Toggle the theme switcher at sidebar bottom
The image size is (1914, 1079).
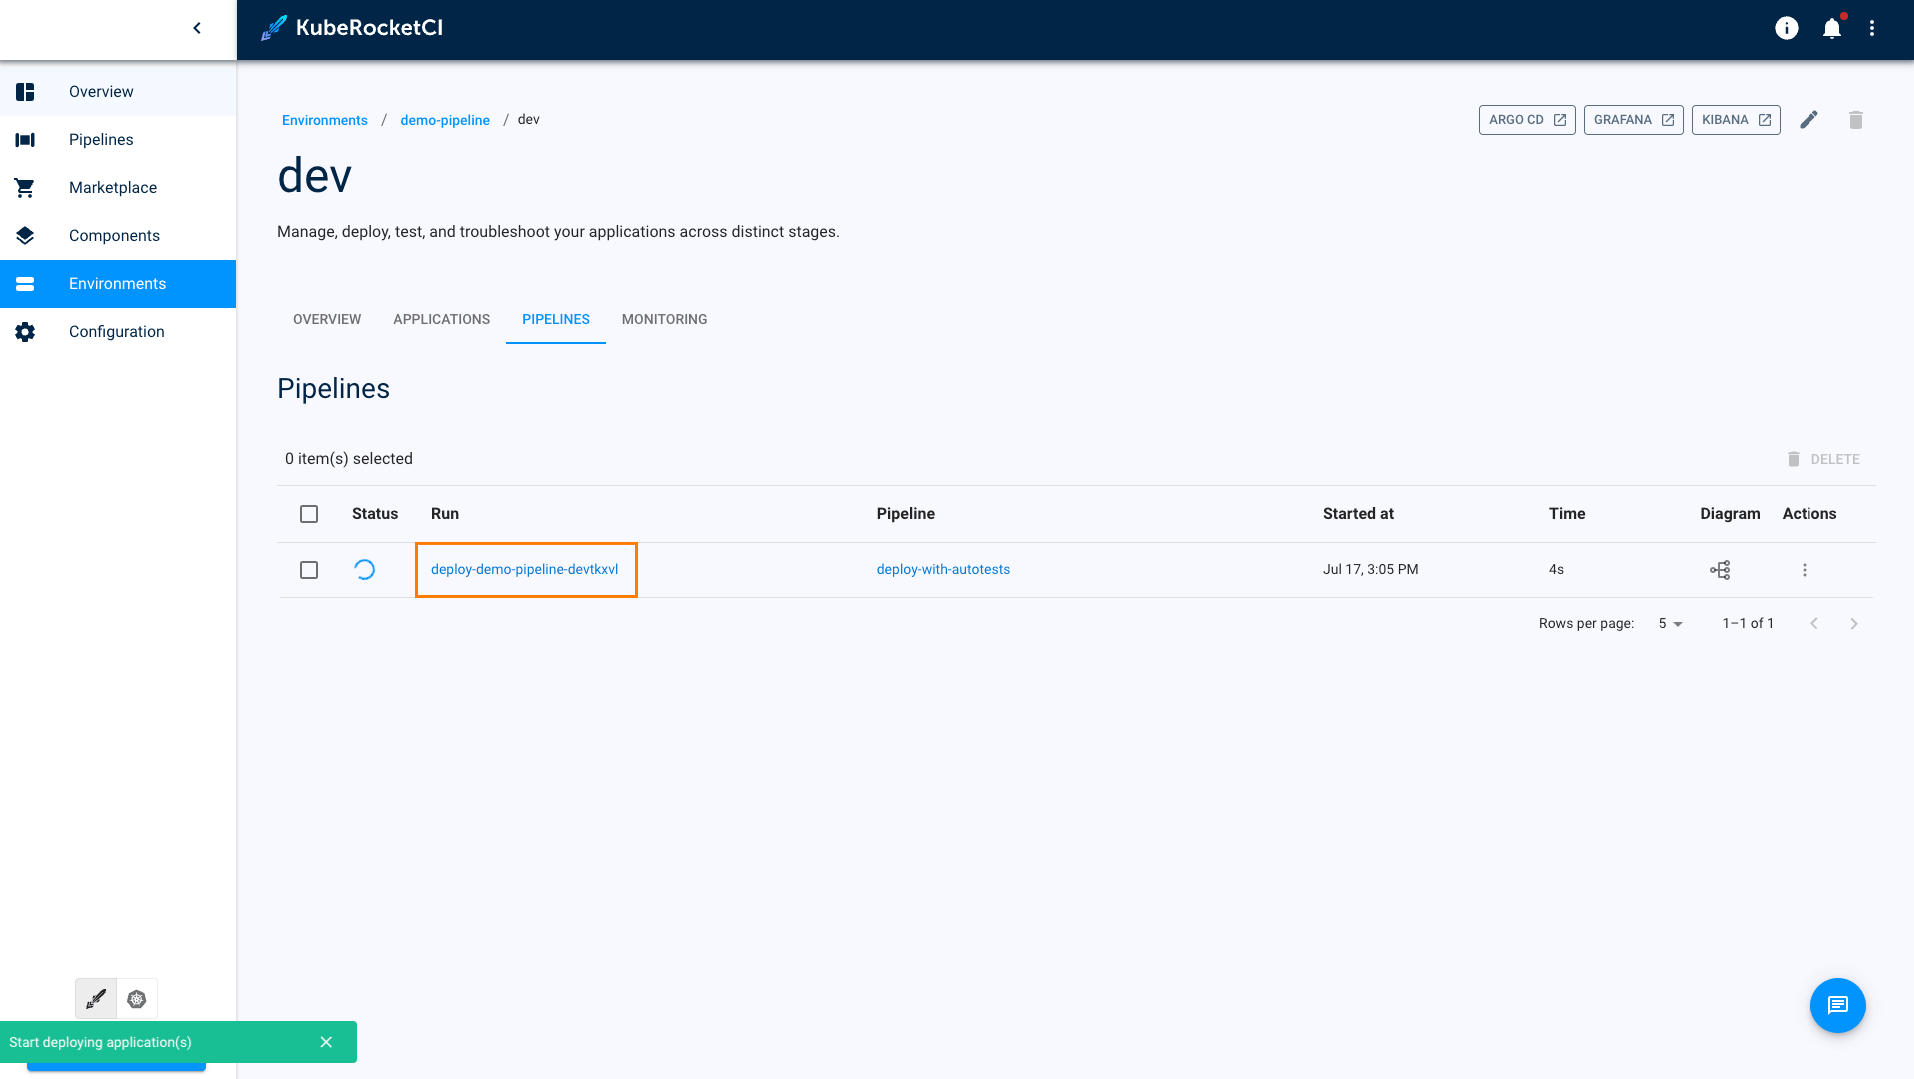pyautogui.click(x=96, y=998)
